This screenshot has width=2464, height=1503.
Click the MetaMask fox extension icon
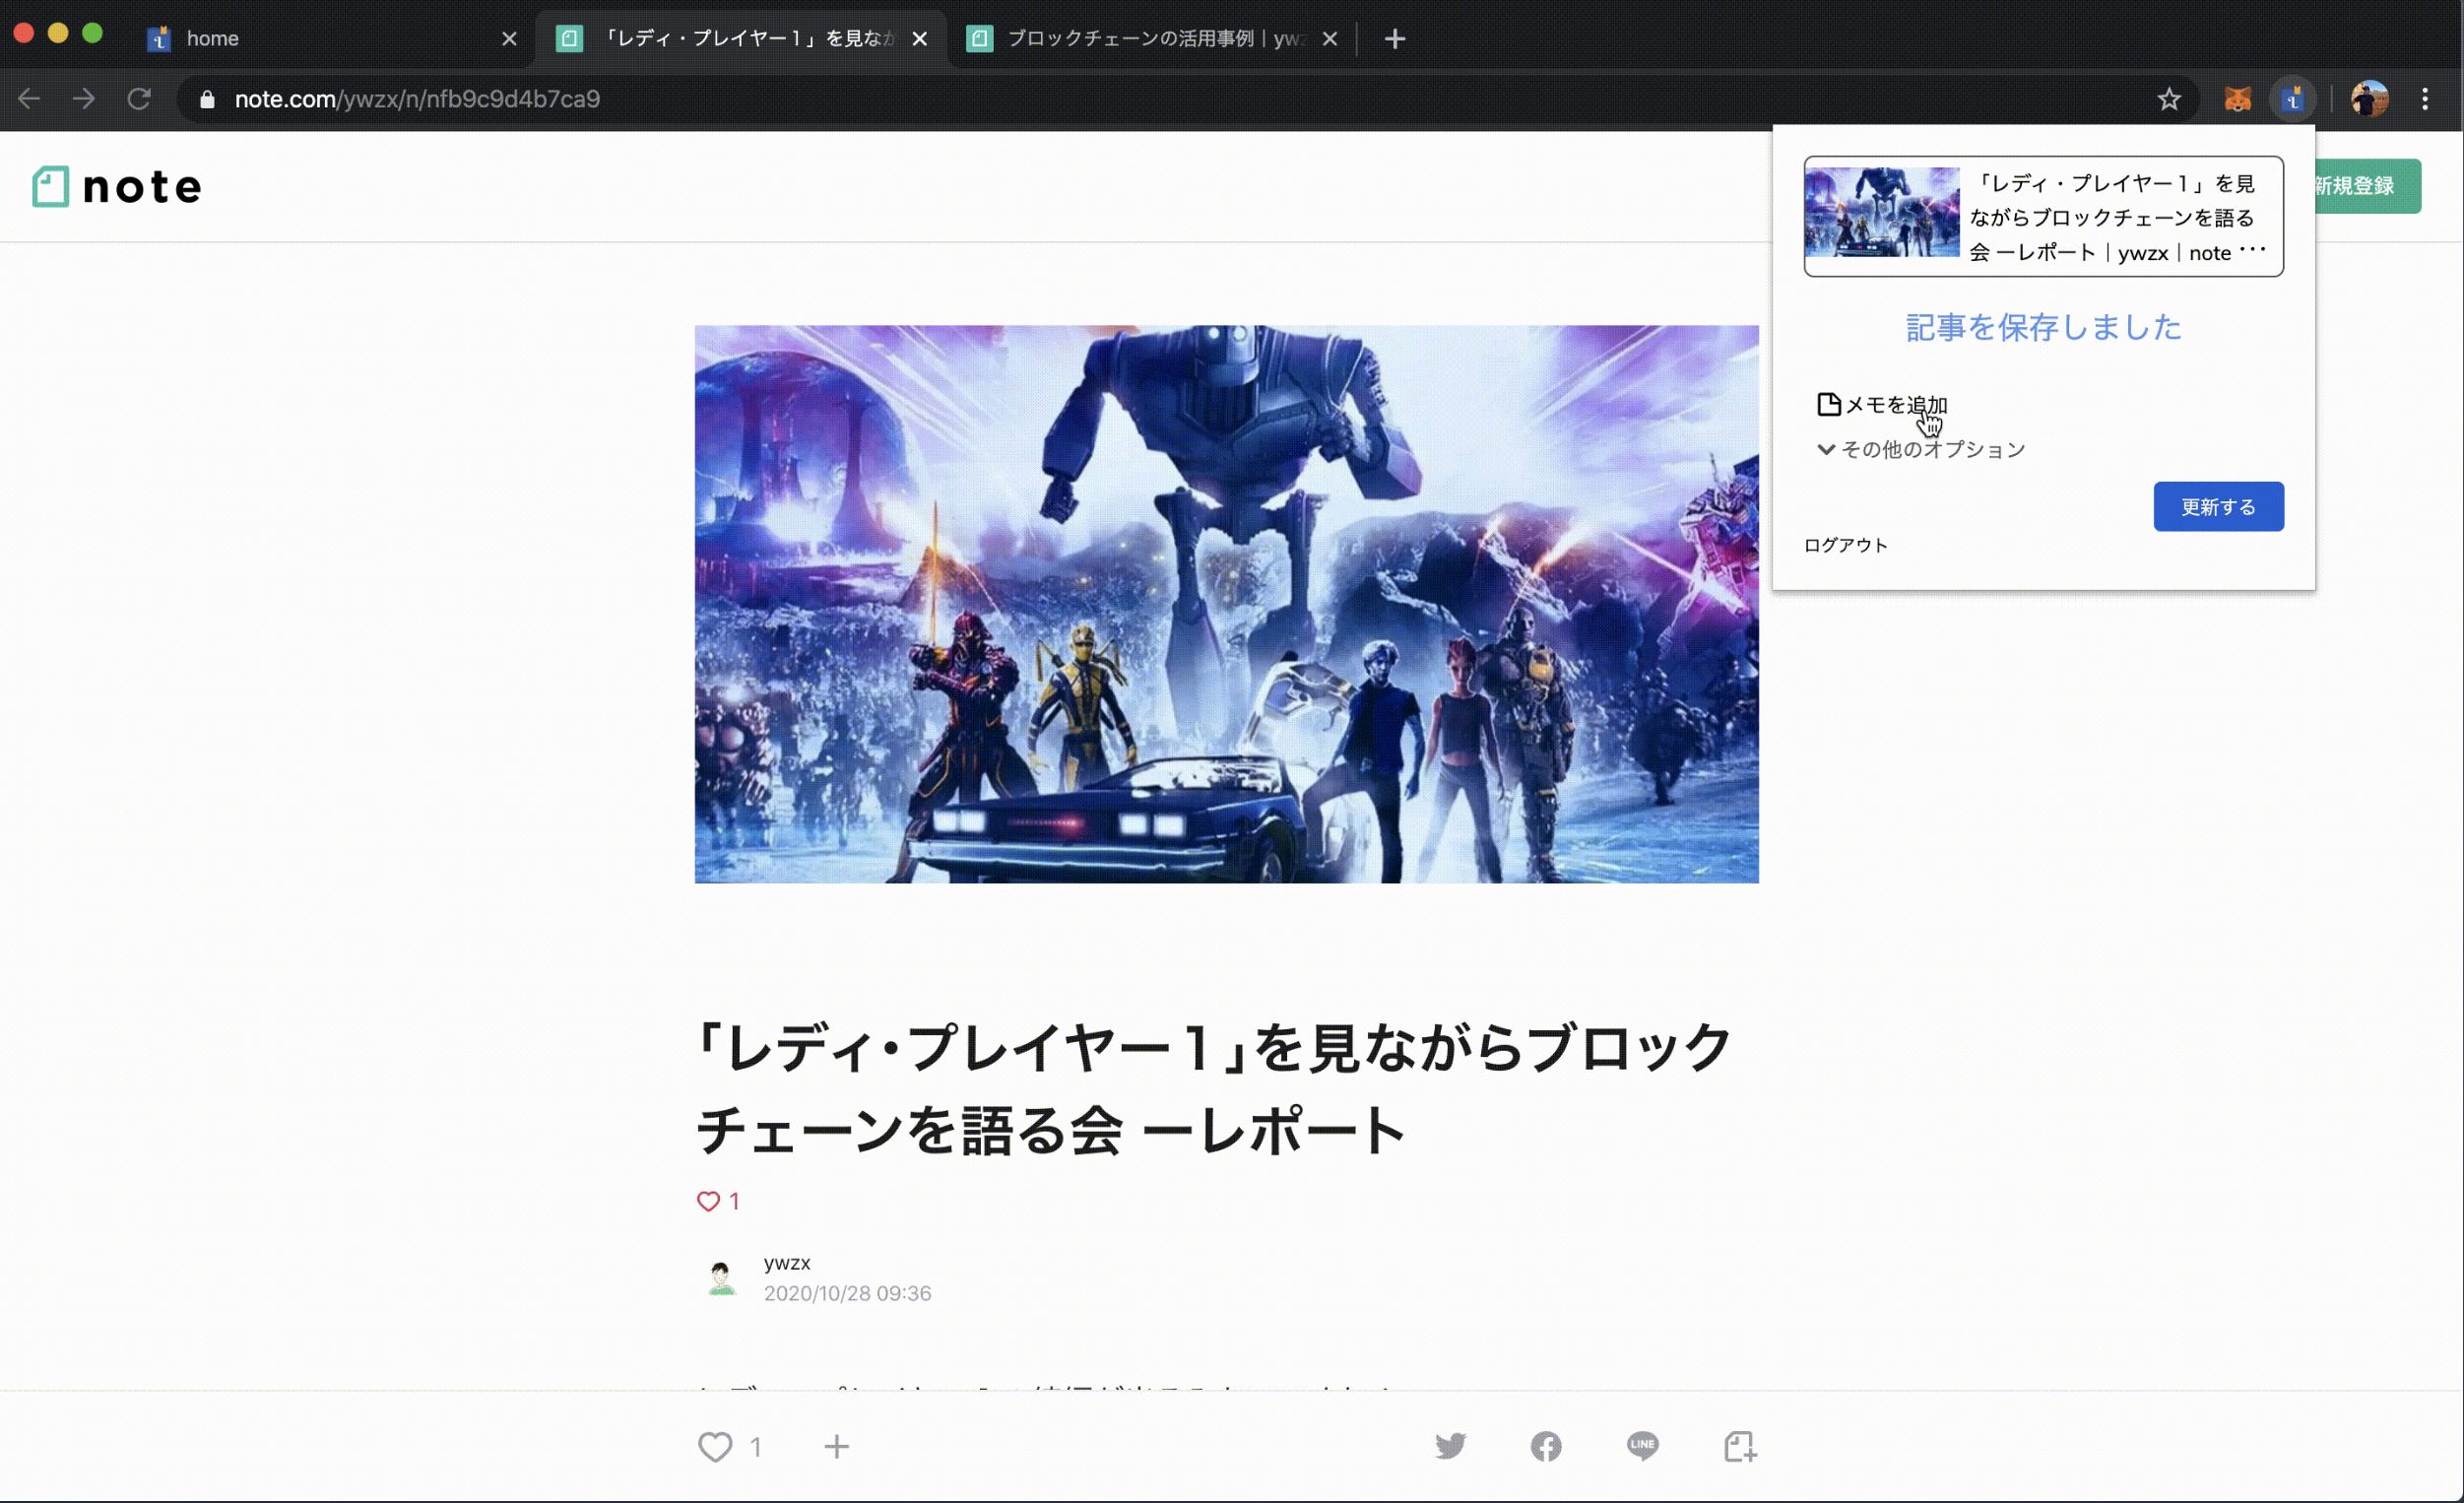pos(2237,99)
